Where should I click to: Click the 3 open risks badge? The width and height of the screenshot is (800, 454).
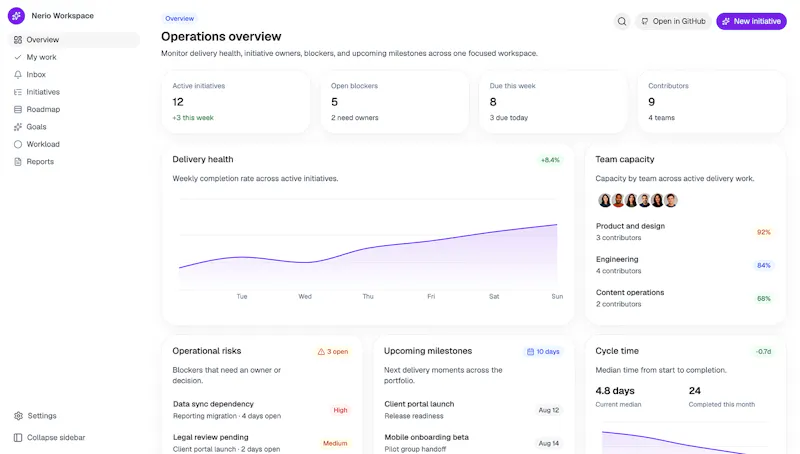pos(333,351)
